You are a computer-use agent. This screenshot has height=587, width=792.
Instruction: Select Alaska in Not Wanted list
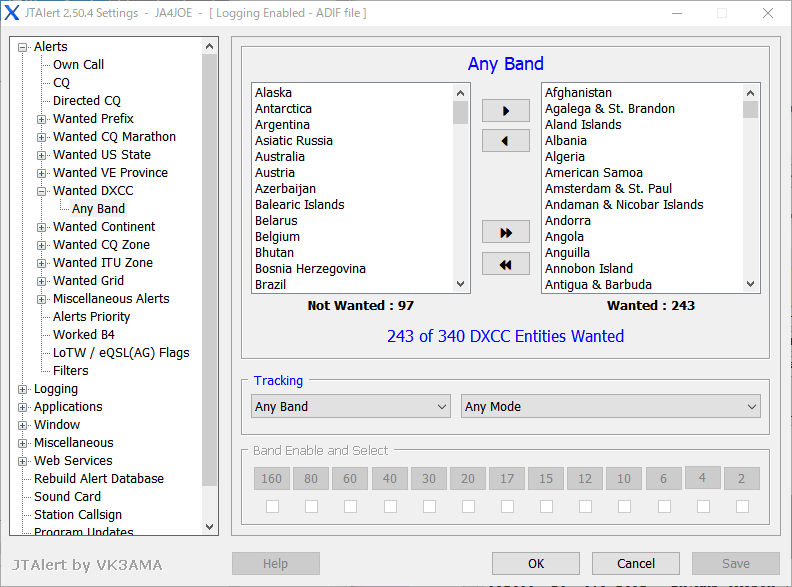click(273, 93)
